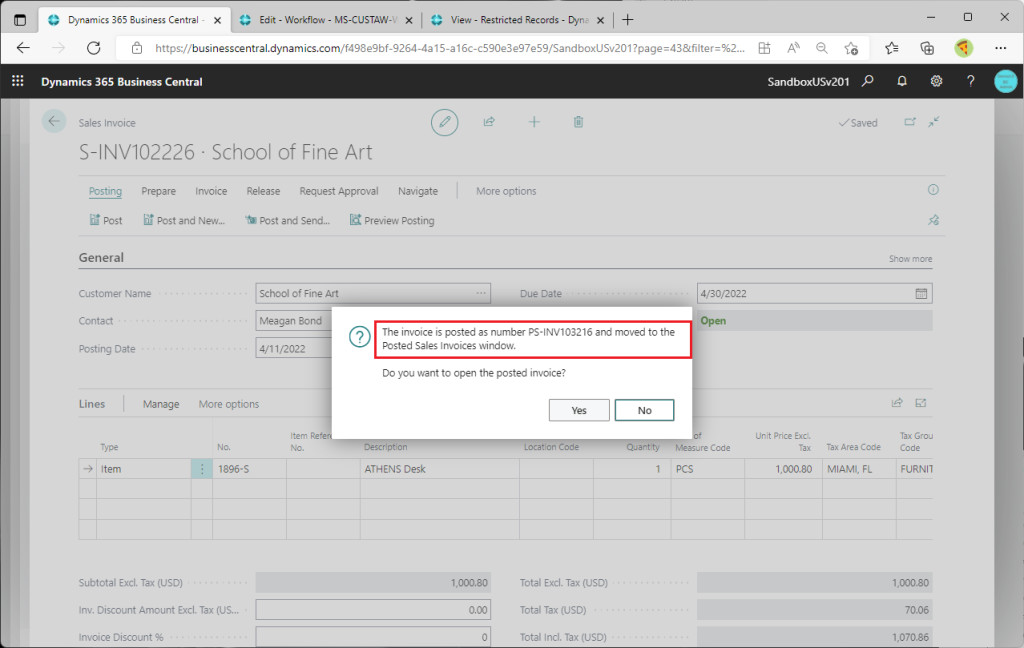Click the ATHENS Desk description cell
The width and height of the screenshot is (1024, 648).
coord(440,469)
